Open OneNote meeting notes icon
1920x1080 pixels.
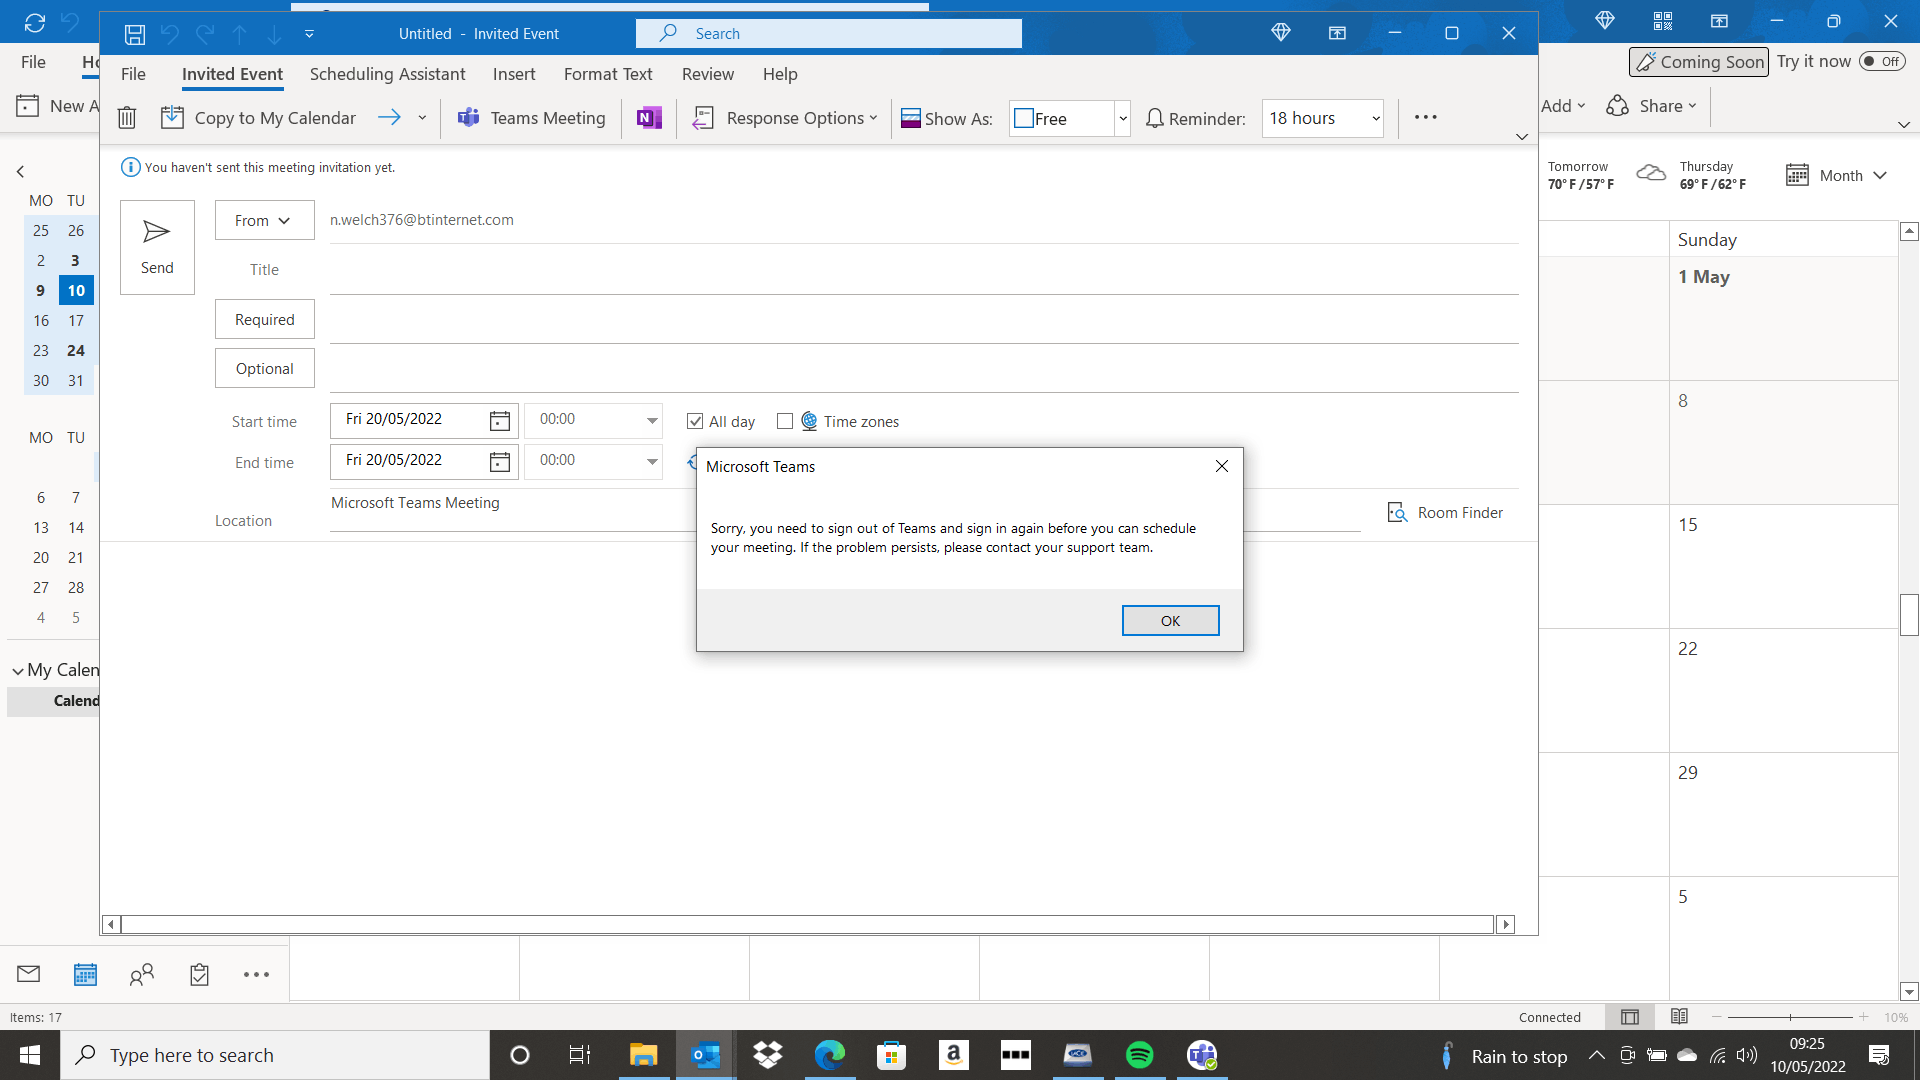tap(648, 117)
